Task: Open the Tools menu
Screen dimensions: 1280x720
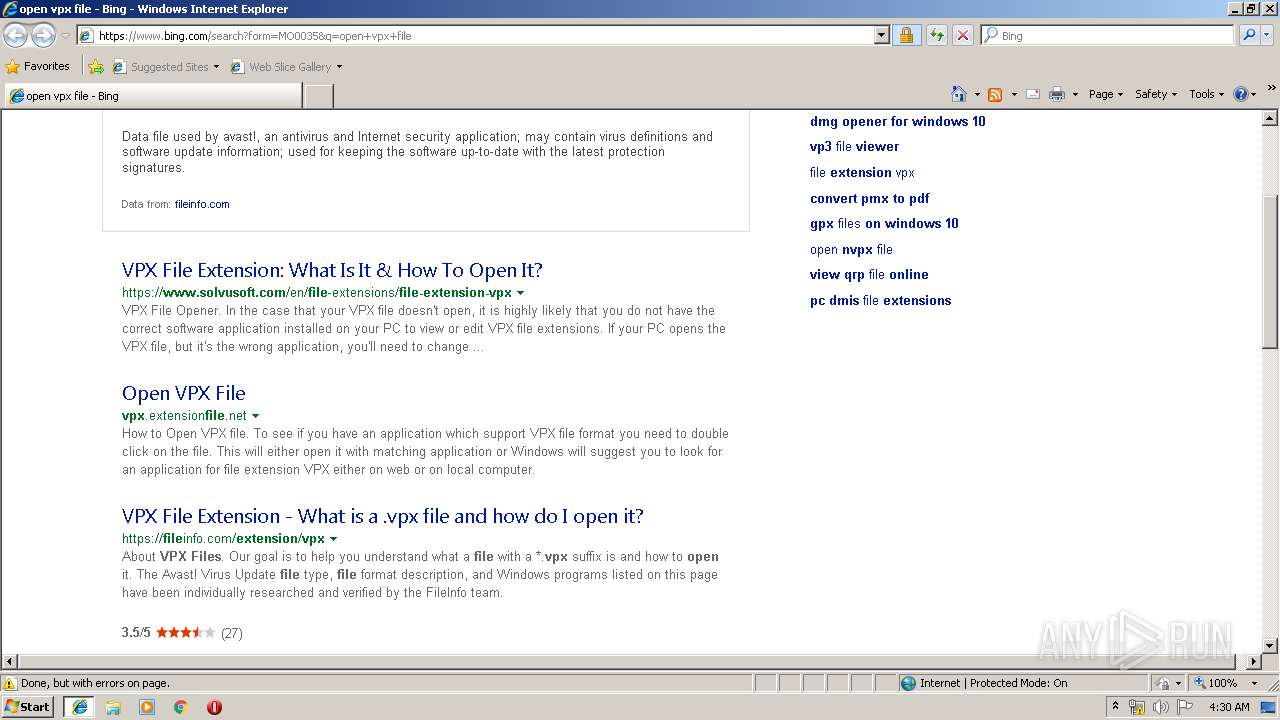Action: click(x=1206, y=94)
